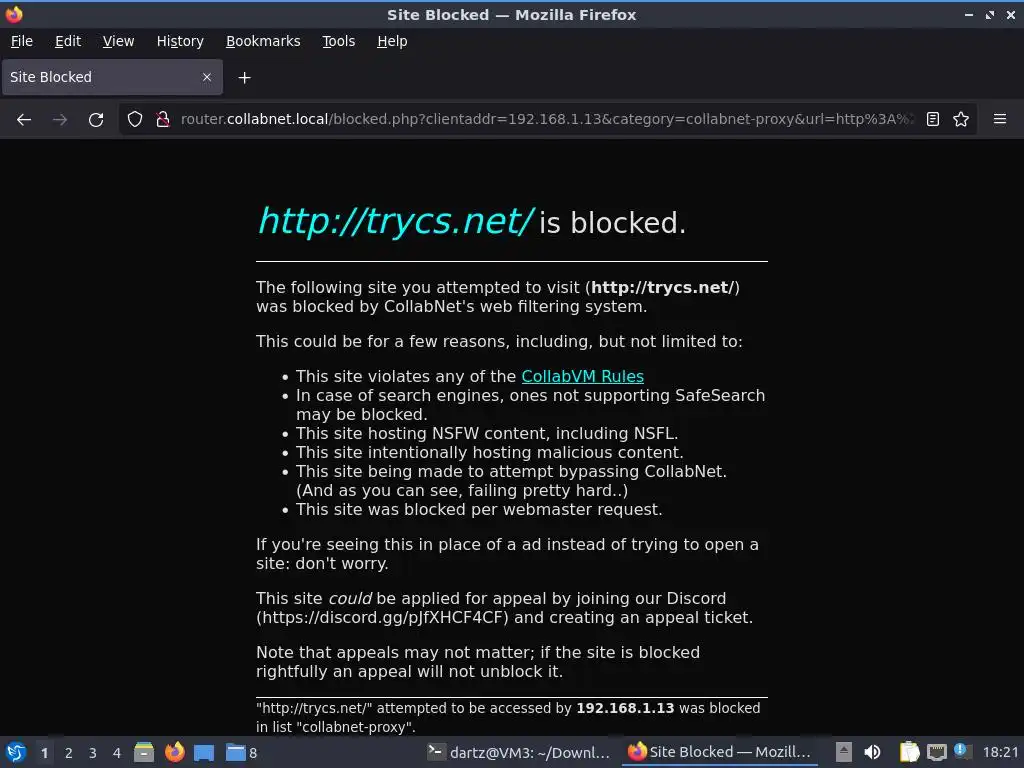Screen dimensions: 1024x768
Task: Switch to workspace 1
Action: point(44,753)
